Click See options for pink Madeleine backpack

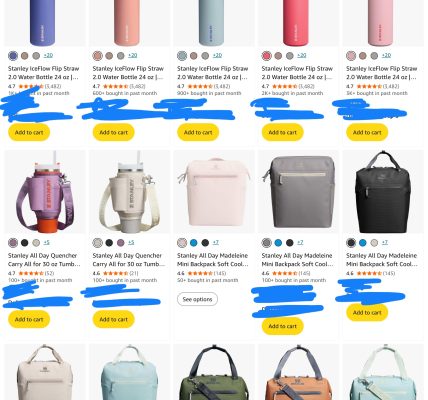point(197,299)
